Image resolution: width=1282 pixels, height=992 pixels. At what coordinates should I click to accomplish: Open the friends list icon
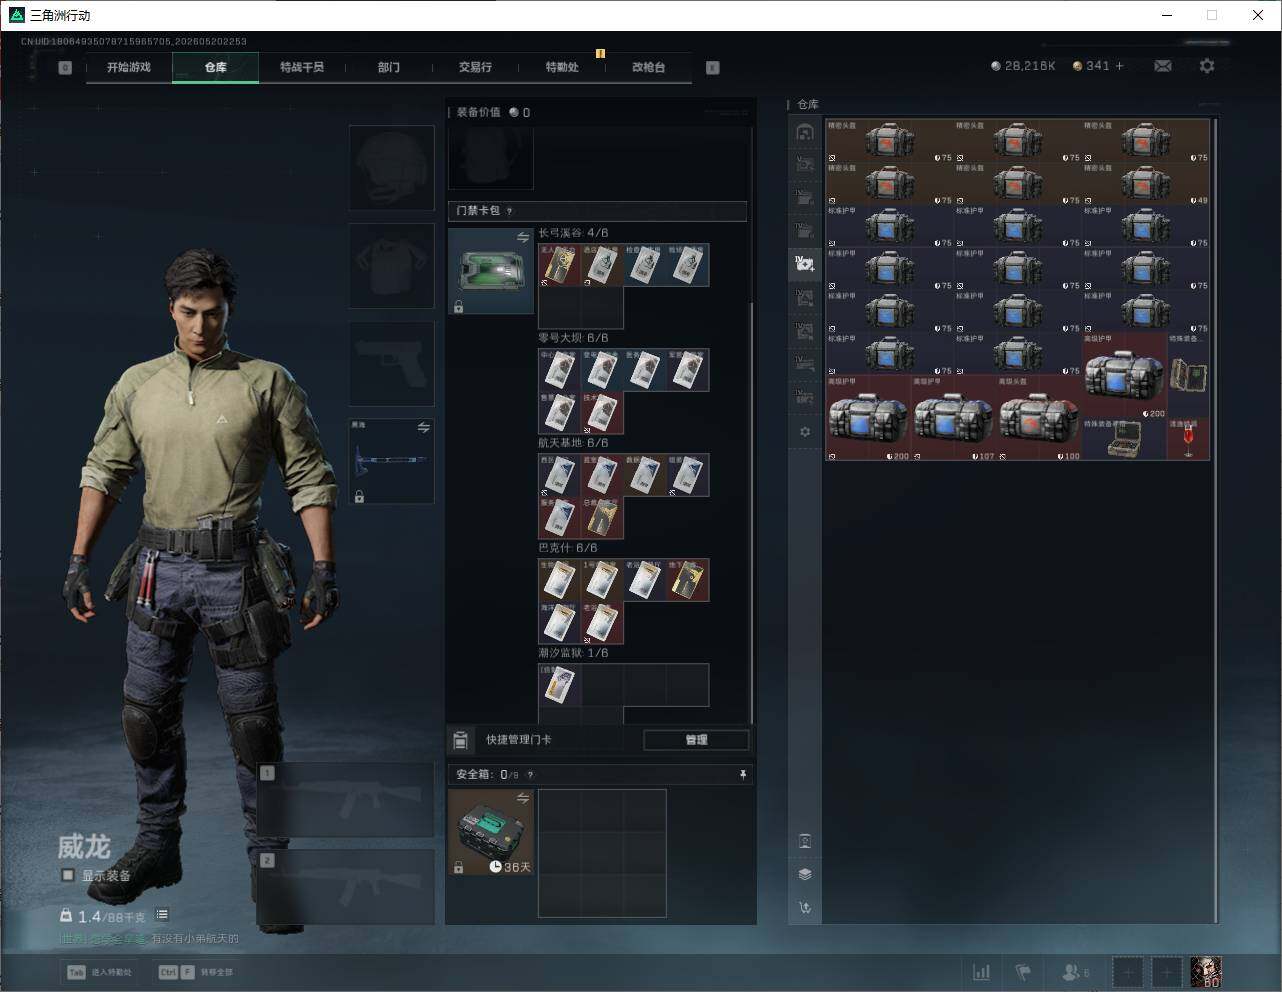tap(1076, 972)
